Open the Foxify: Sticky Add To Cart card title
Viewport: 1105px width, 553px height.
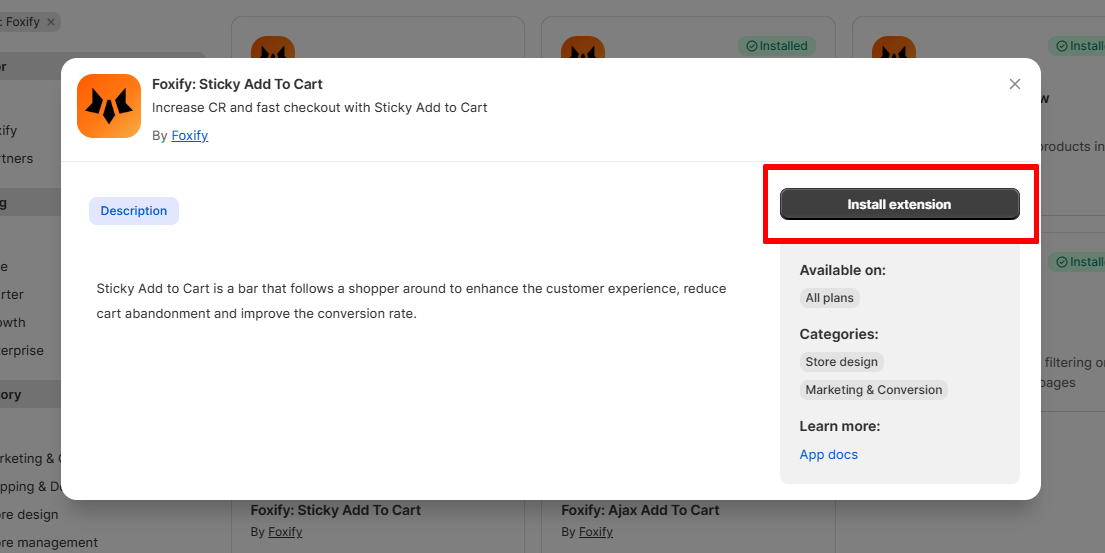[335, 510]
